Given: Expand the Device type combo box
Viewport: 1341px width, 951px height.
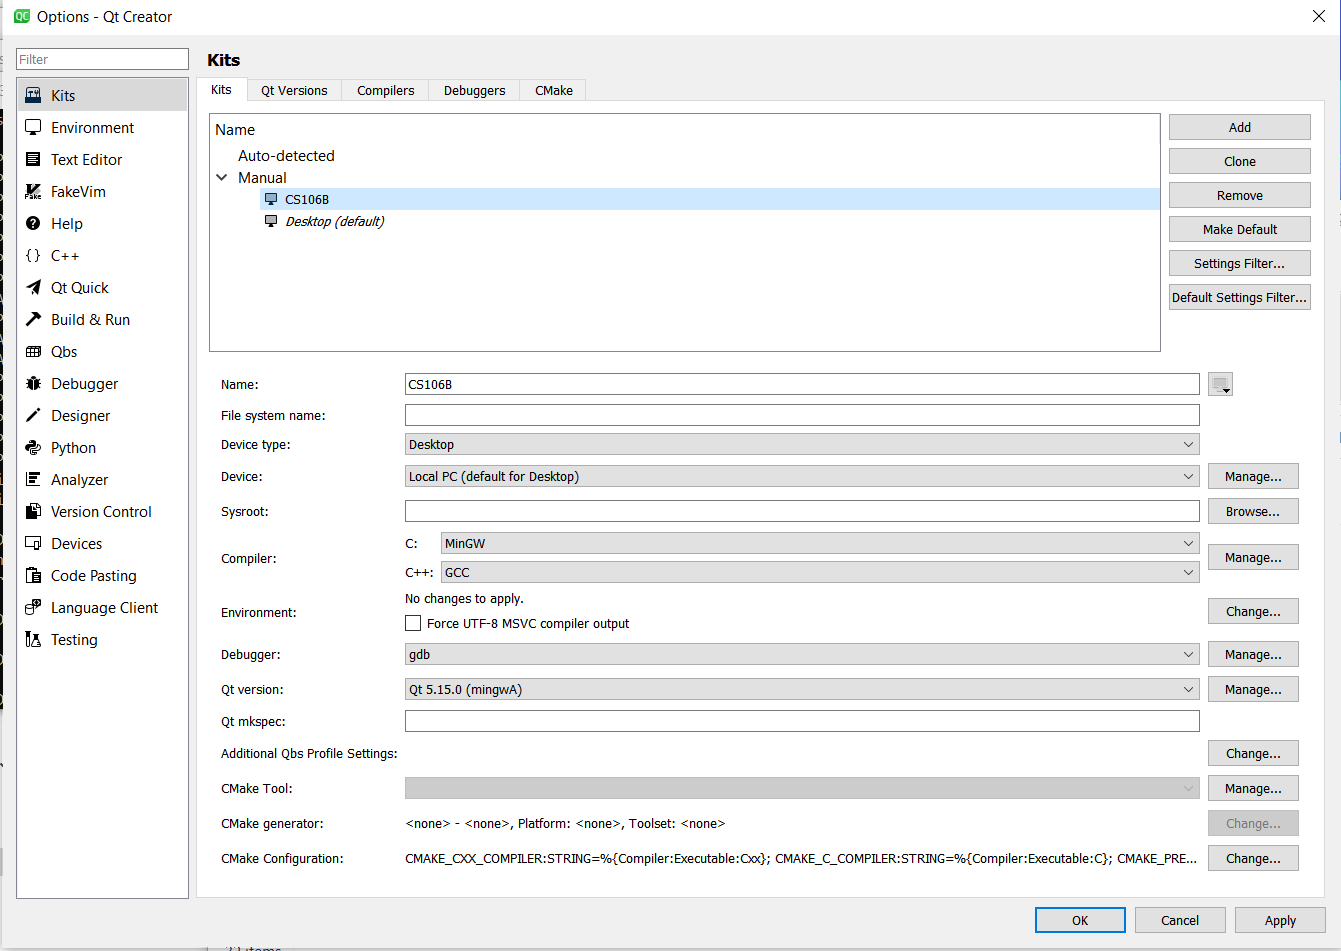Looking at the screenshot, I should [x=801, y=445].
